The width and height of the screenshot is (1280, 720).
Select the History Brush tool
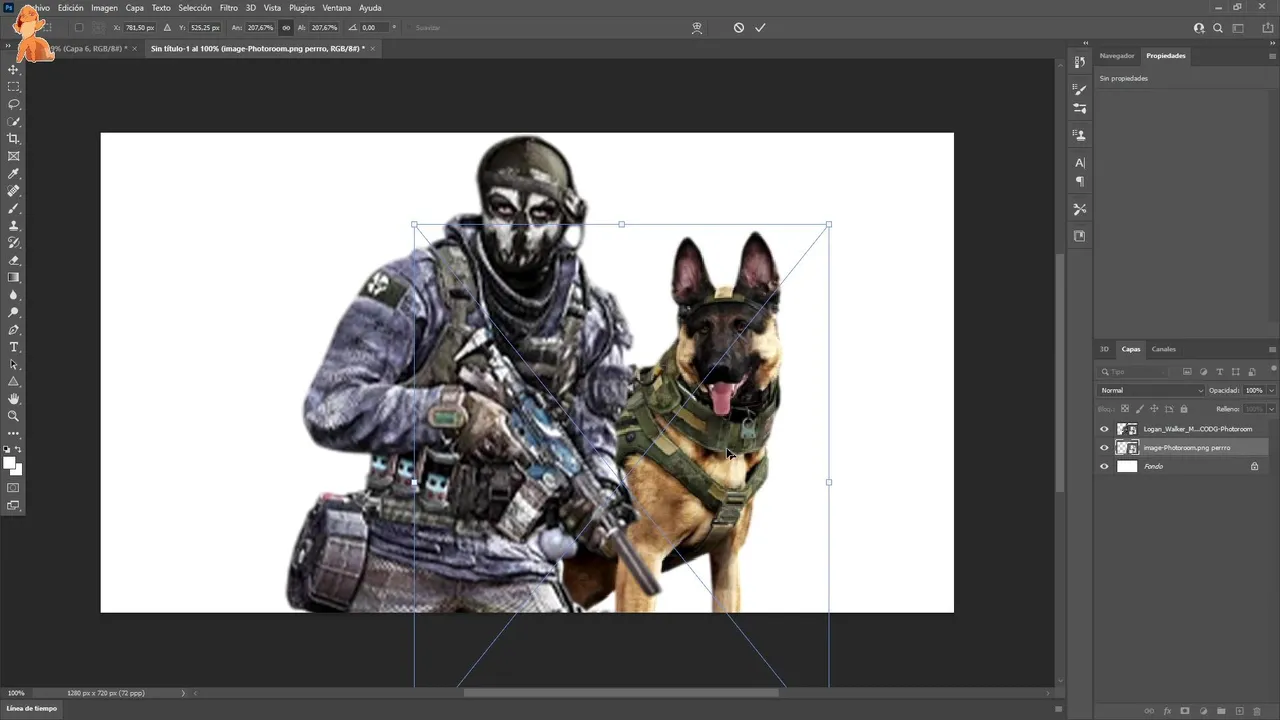pyautogui.click(x=14, y=243)
